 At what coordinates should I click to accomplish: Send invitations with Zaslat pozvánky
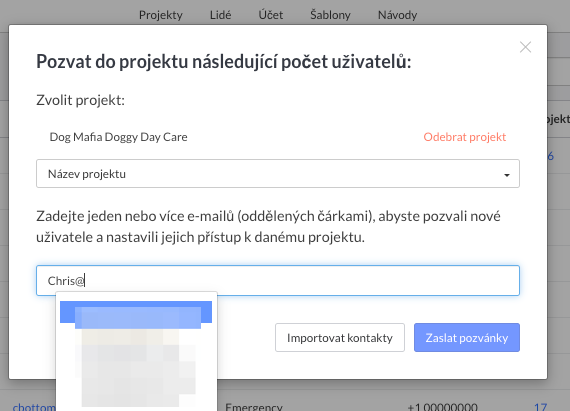point(467,338)
